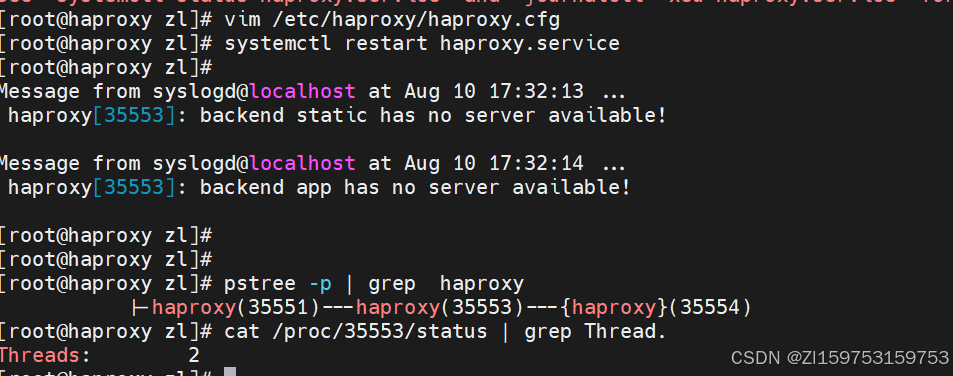Click 'backend static has no server available!' text
Image resolution: width=953 pixels, height=376 pixels.
(433, 115)
